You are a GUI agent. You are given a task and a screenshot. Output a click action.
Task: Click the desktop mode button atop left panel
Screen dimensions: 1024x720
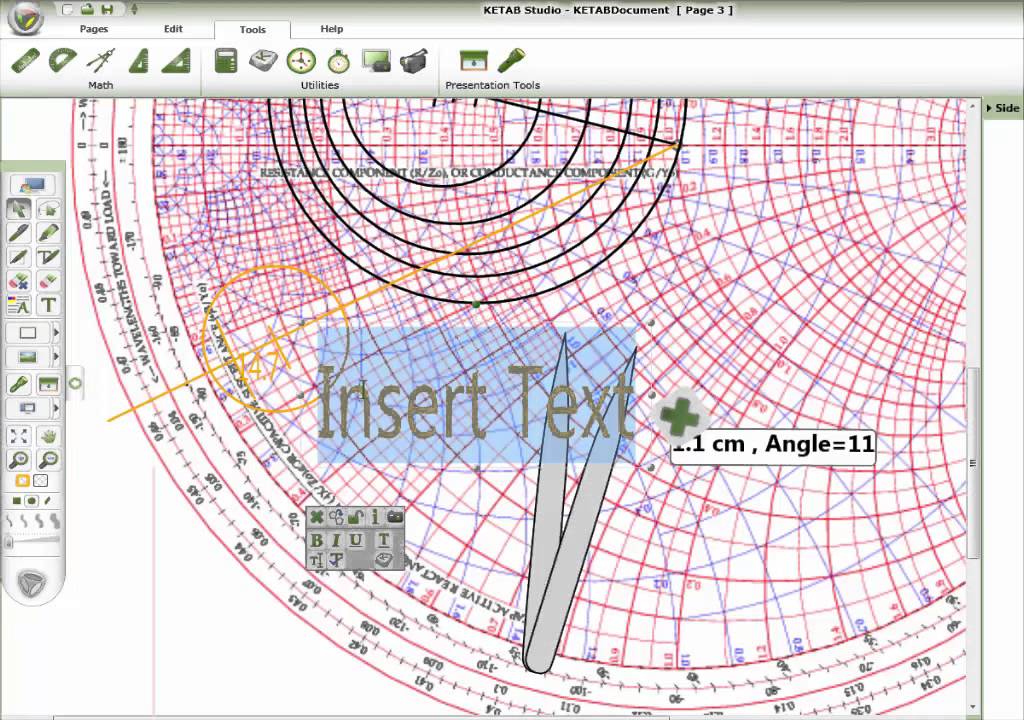click(33, 185)
